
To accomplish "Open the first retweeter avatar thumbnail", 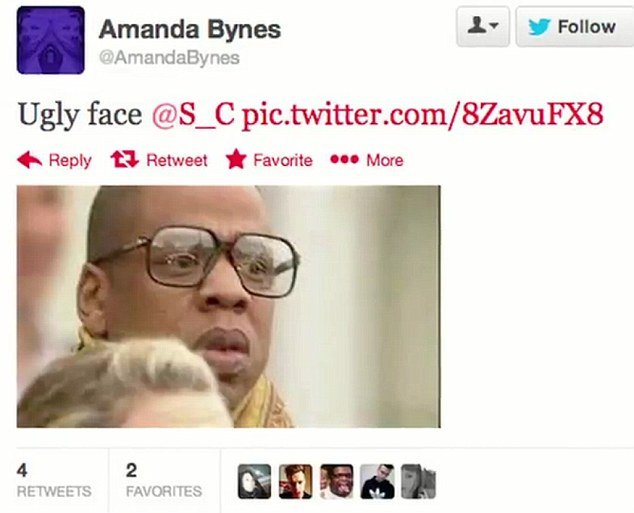I will (254, 481).
